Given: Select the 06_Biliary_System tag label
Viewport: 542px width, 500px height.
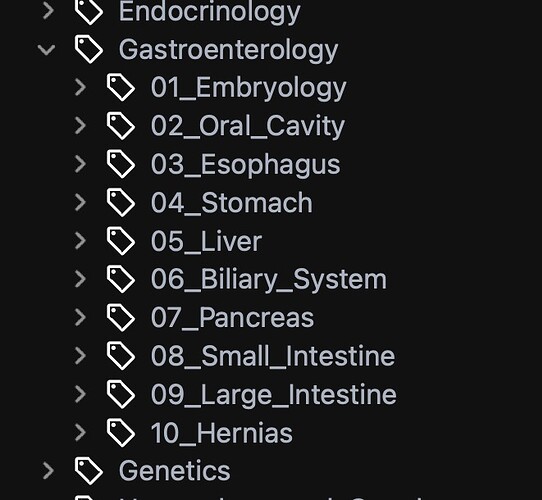Looking at the screenshot, I should pos(269,280).
